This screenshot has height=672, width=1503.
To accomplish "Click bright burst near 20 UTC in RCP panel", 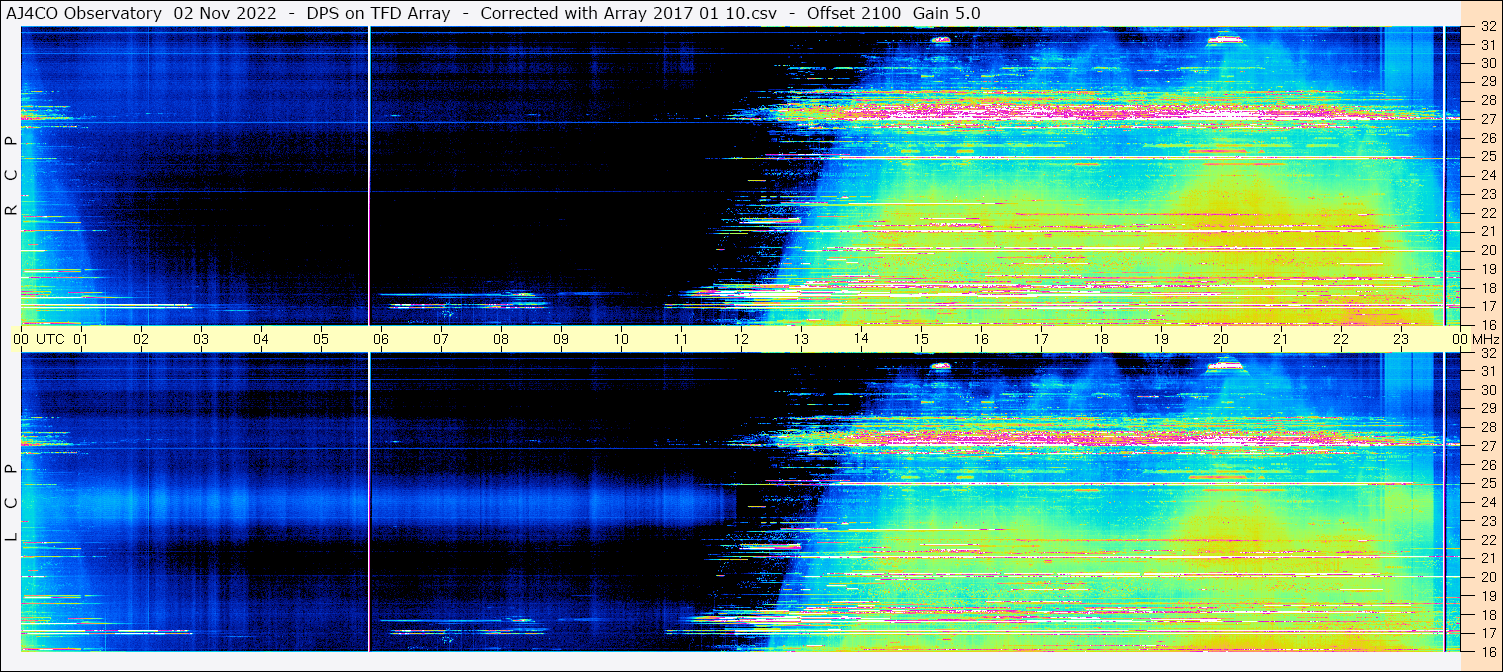I will tap(1225, 40).
